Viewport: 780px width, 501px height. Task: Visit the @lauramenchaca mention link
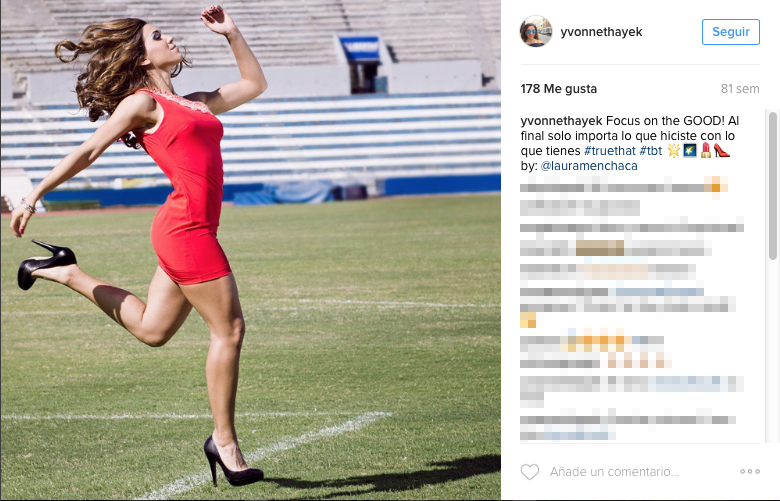pyautogui.click(x=589, y=166)
